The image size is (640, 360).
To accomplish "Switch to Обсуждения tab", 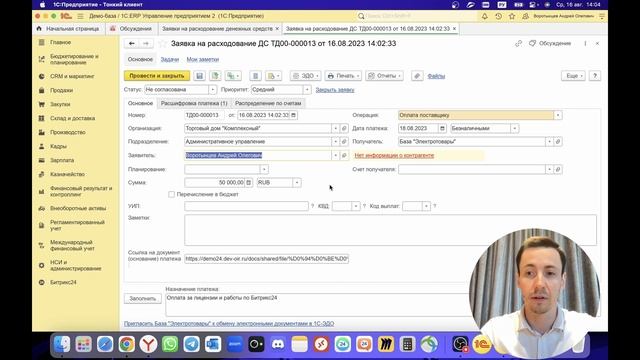I will click(131, 29).
